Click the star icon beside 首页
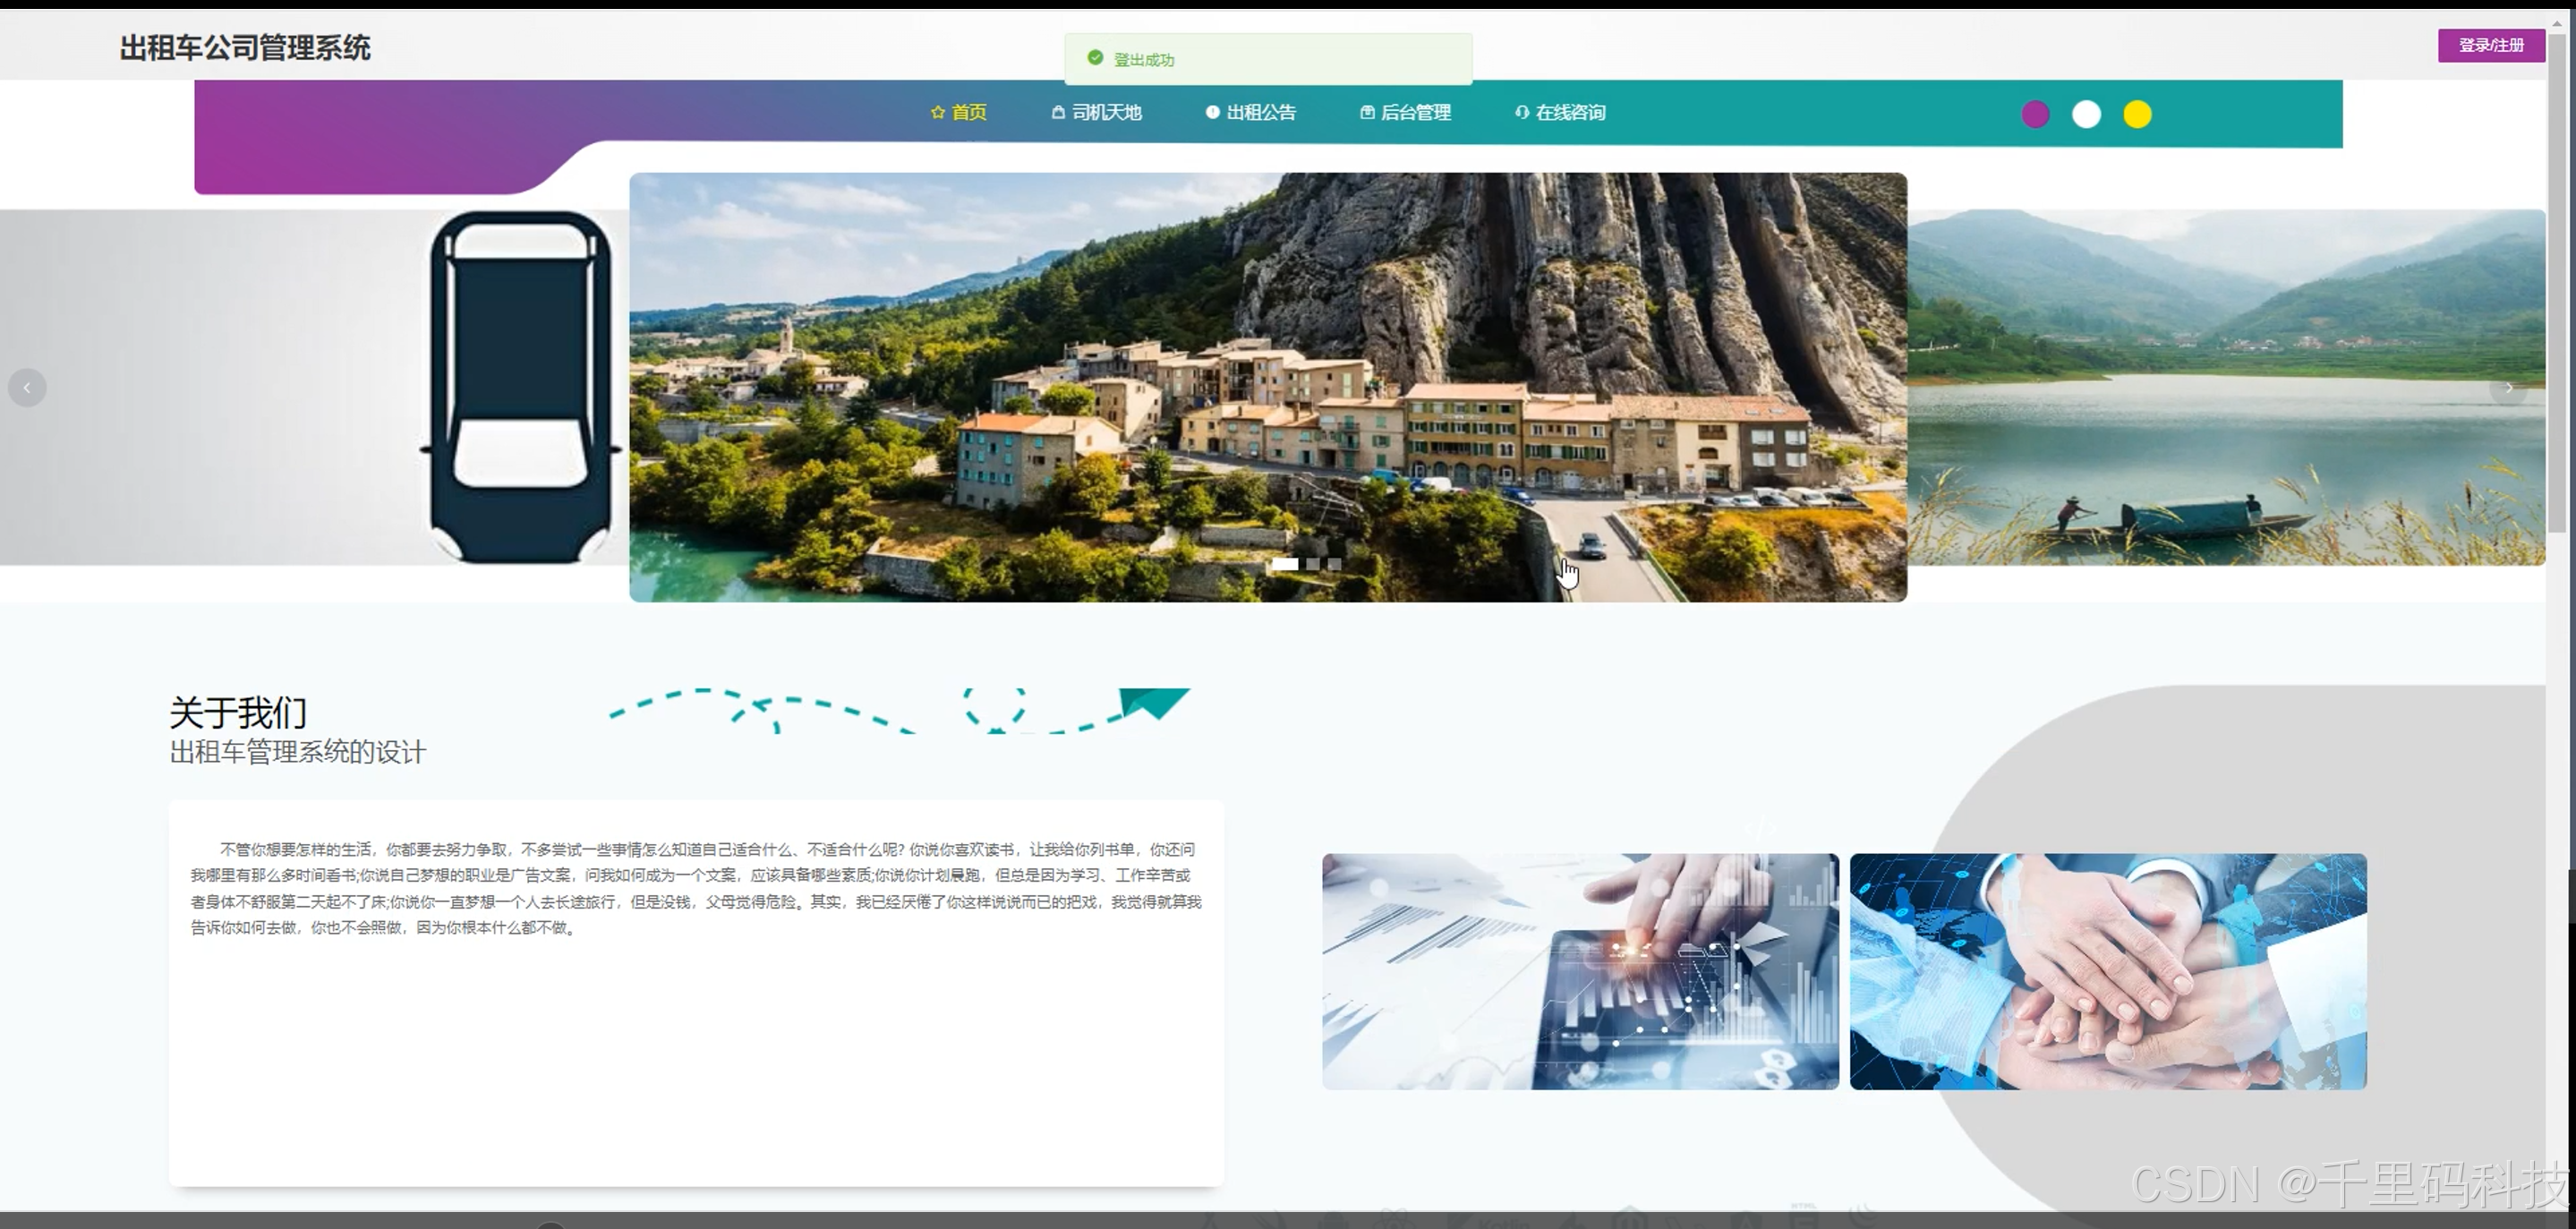Viewport: 2576px width, 1229px height. pyautogui.click(x=937, y=112)
